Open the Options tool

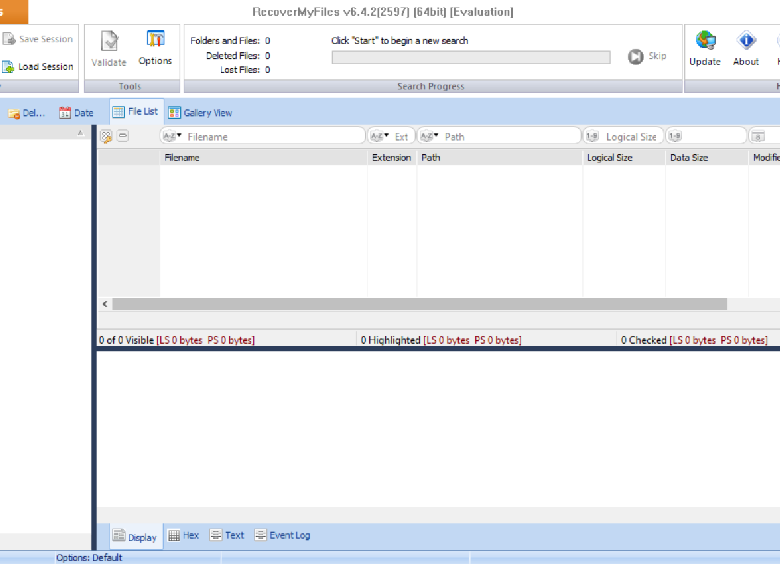pos(155,48)
